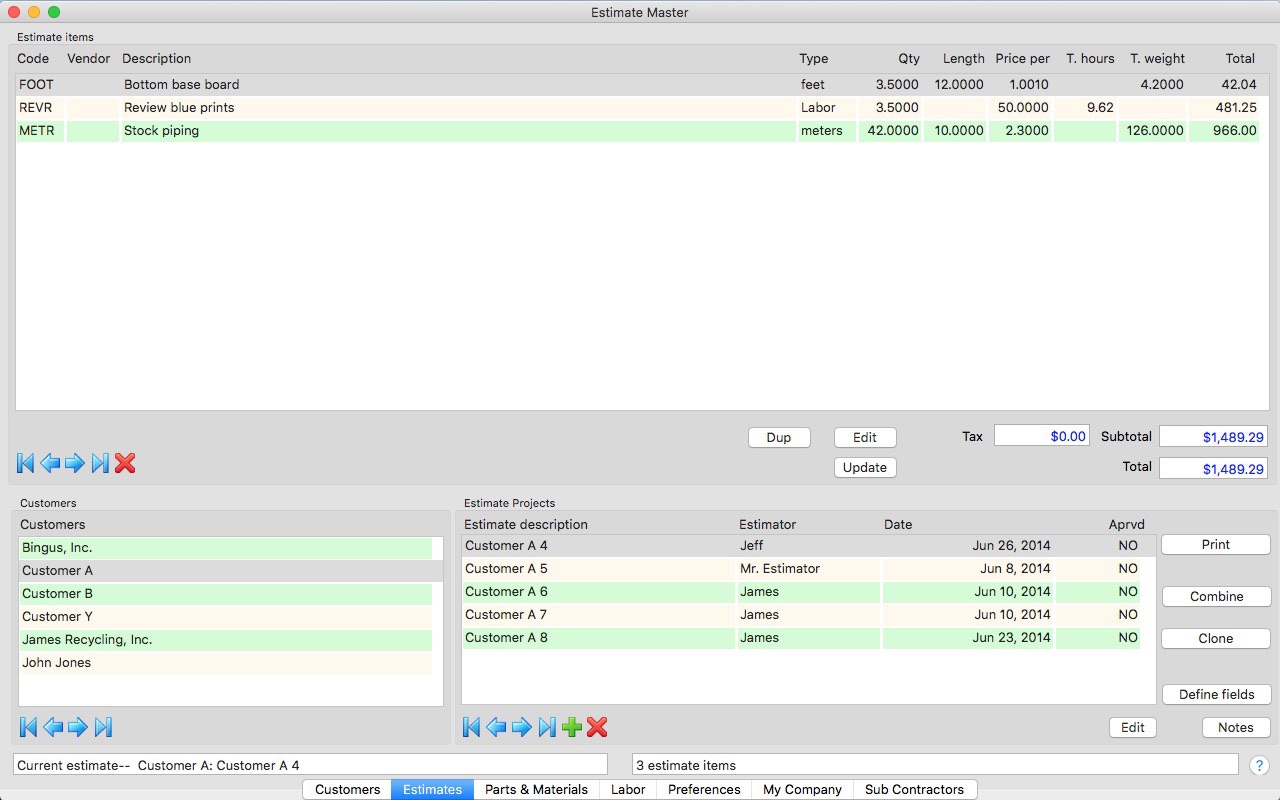Click into the Tax amount field

1041,436
